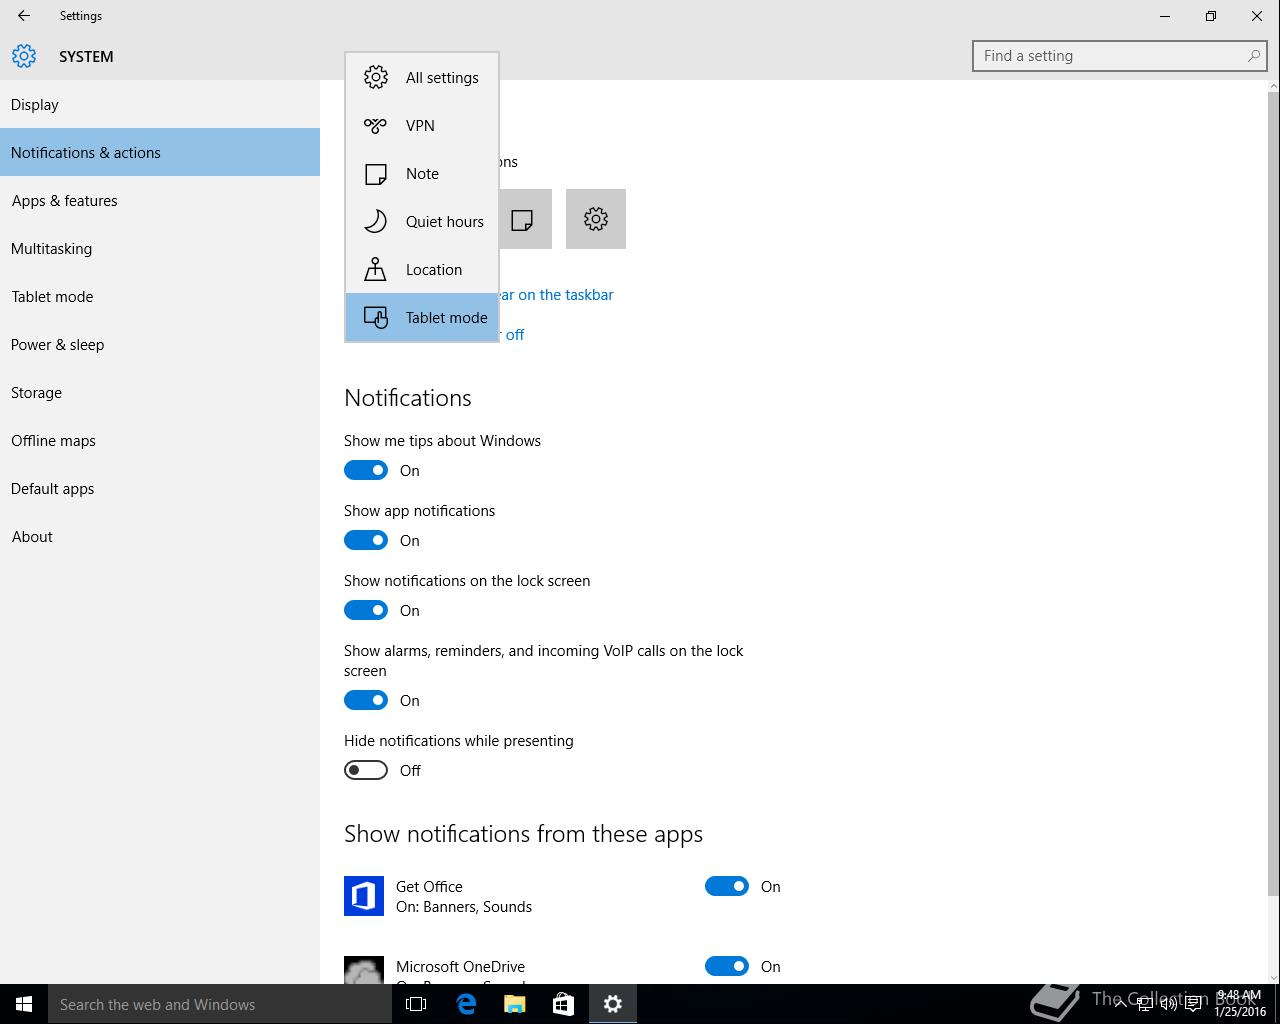Viewport: 1280px width, 1024px height.
Task: Click the taskbar clock showing 9:48 AM
Action: point(1240,1004)
